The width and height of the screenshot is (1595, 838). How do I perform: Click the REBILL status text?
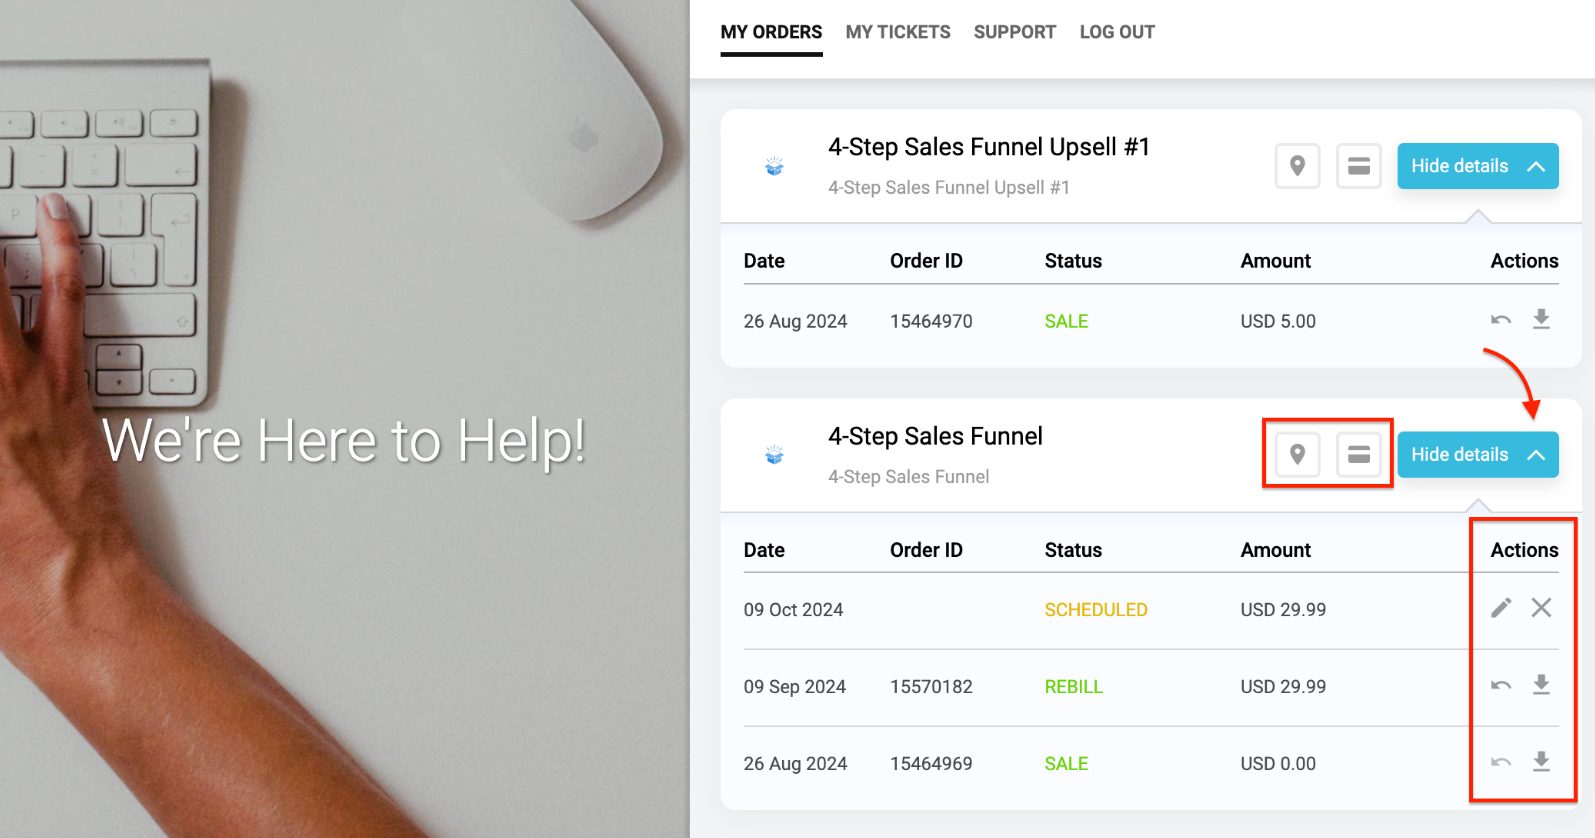(1074, 687)
